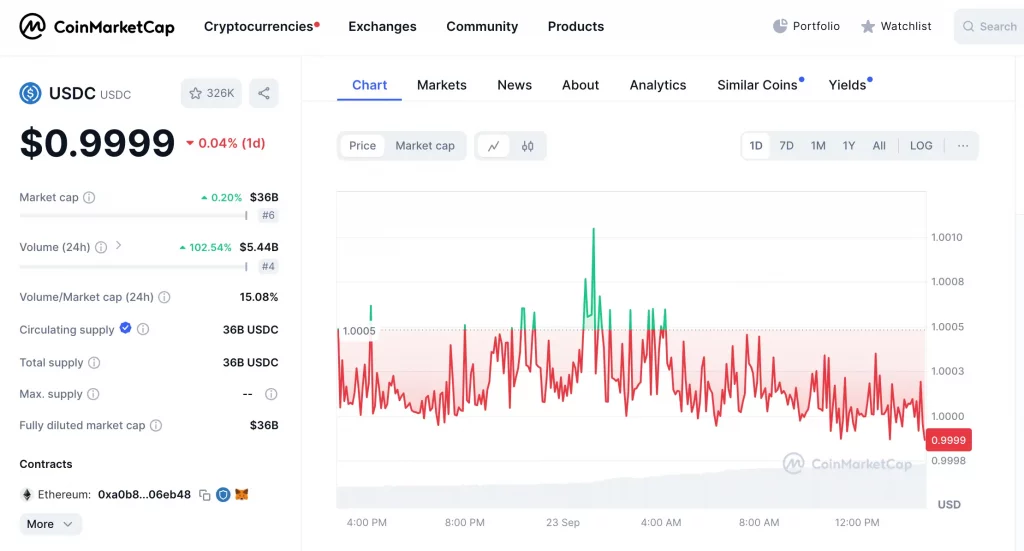1024x551 pixels.
Task: Open Watchlist star icon
Action: pos(867,27)
